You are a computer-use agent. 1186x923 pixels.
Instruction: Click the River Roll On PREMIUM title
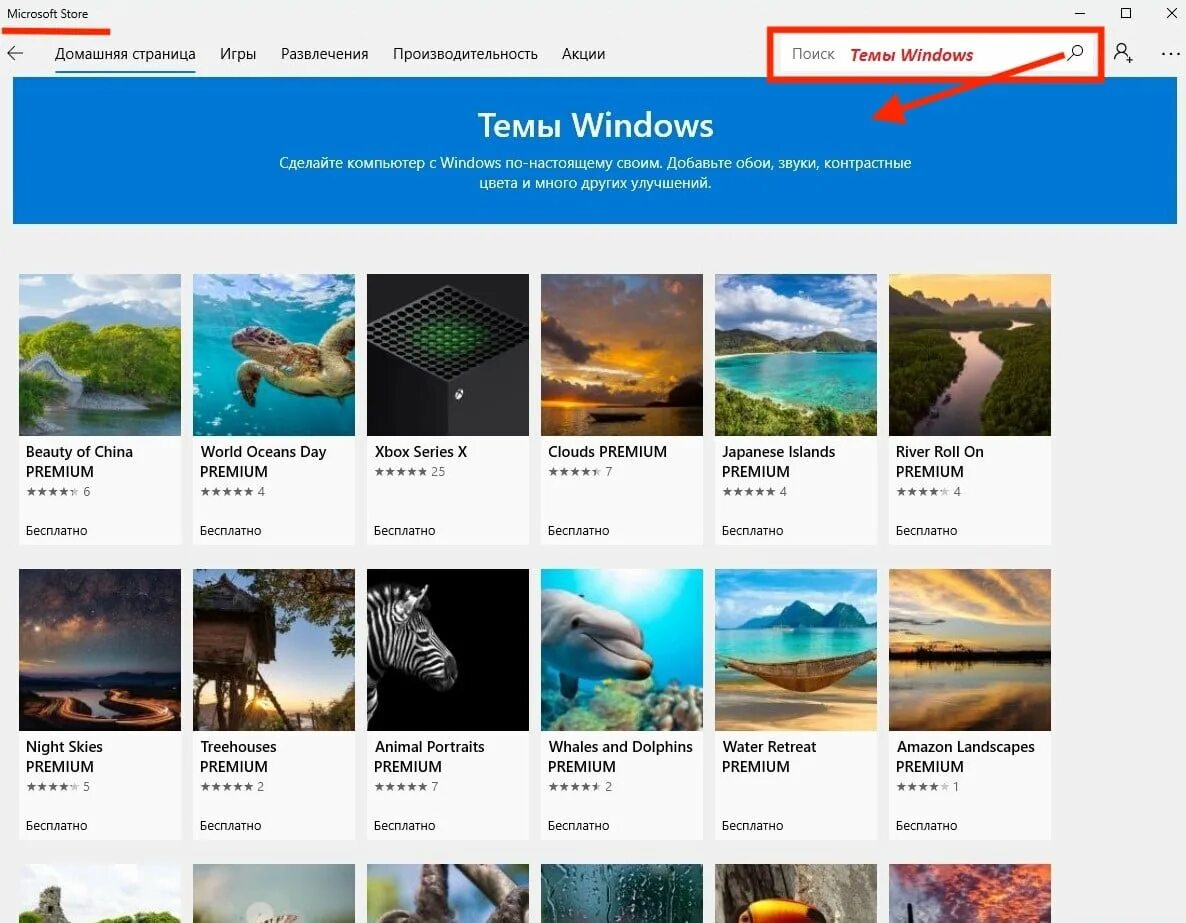939,462
